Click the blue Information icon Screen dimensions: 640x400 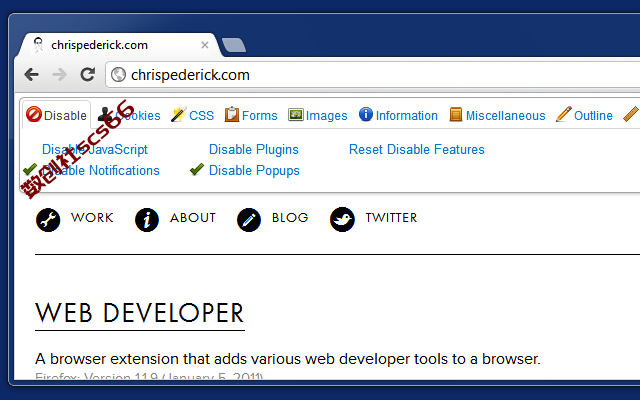tap(366, 114)
